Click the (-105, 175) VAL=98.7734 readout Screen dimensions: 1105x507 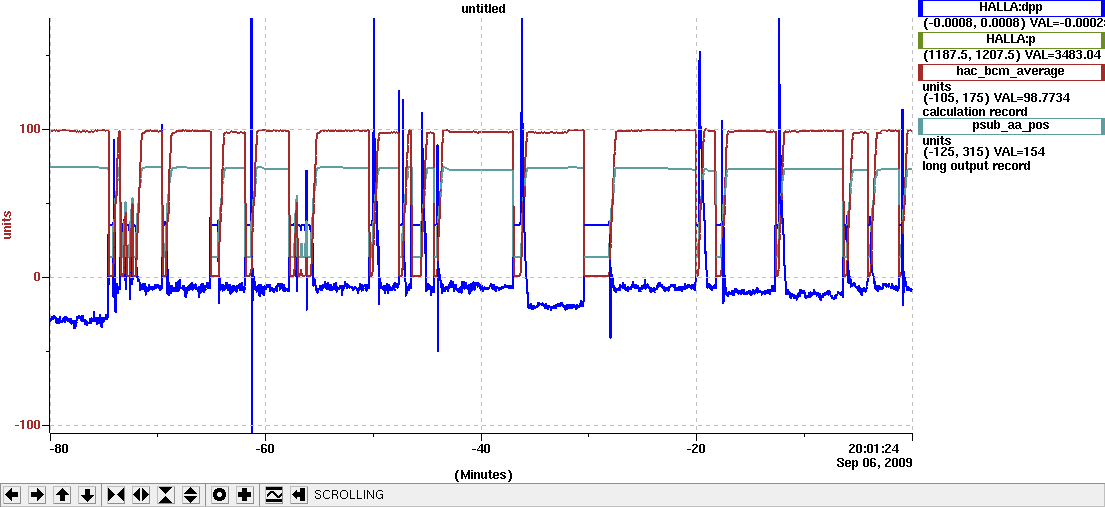[996, 98]
